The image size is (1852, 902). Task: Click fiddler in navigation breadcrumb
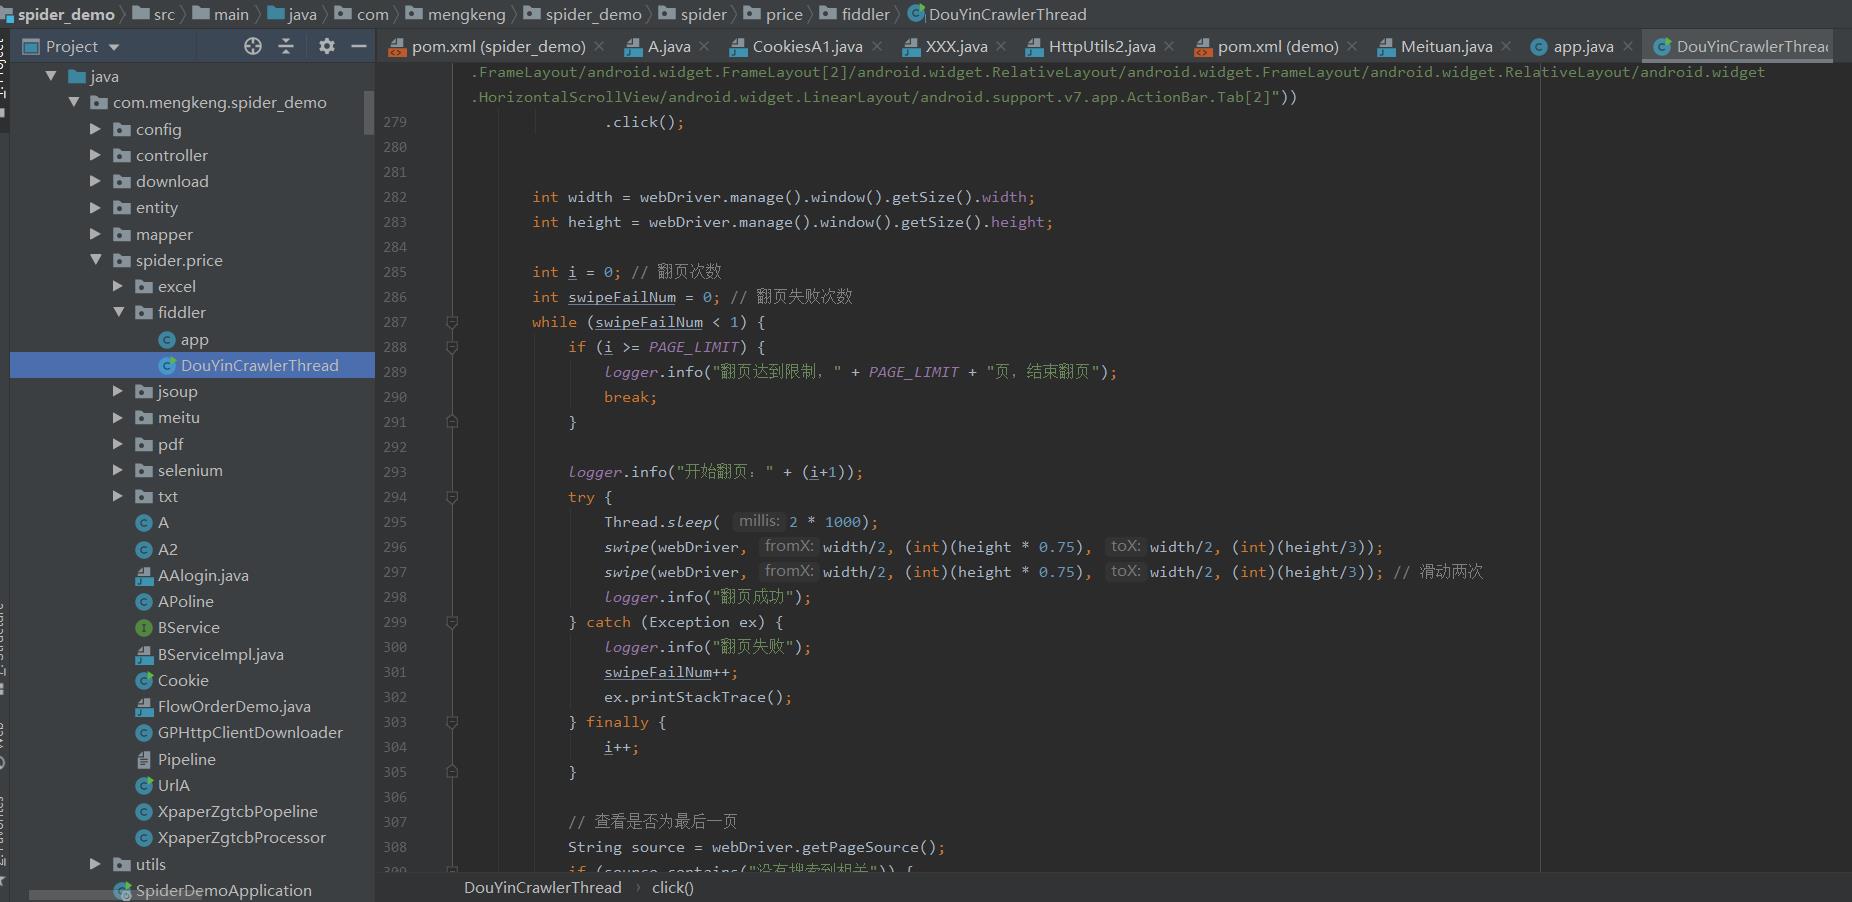(x=855, y=14)
